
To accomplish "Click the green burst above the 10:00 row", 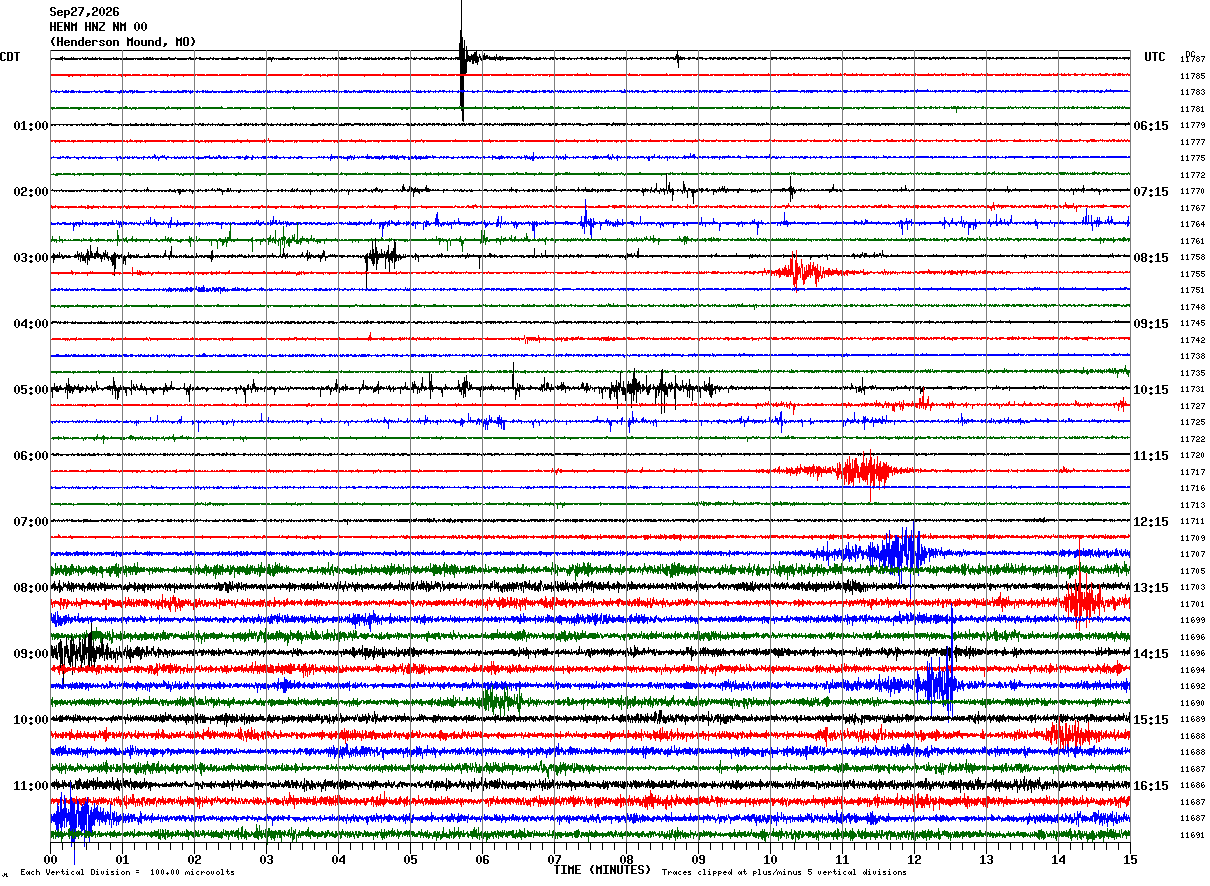I will tap(498, 700).
